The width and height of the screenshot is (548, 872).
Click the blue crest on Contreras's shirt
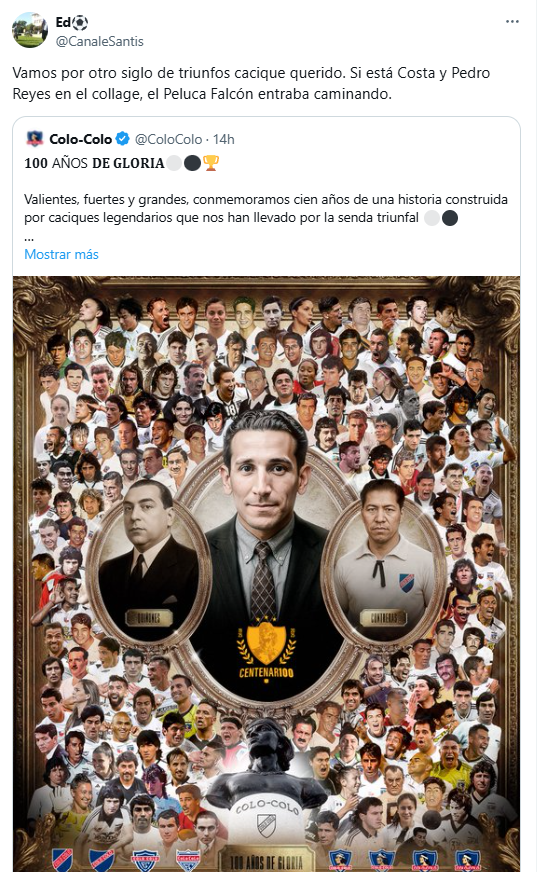407,582
